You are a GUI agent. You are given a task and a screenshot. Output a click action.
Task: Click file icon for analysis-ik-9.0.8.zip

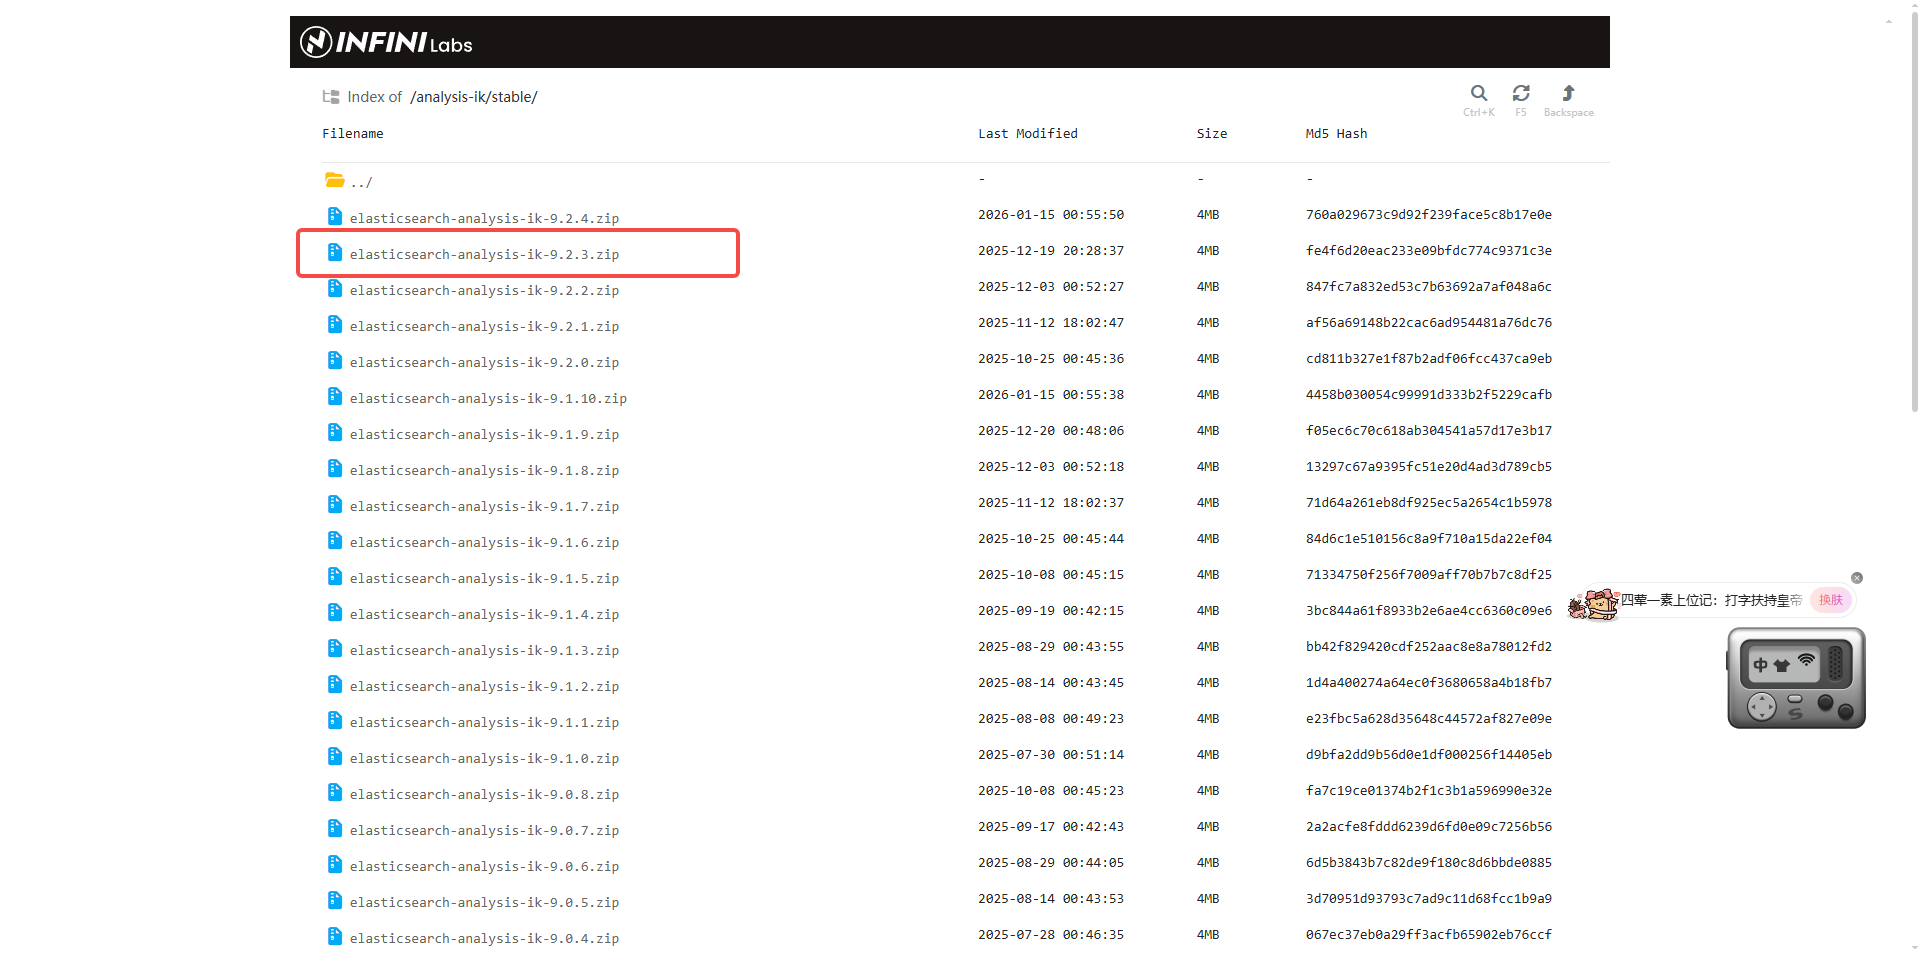(x=335, y=792)
